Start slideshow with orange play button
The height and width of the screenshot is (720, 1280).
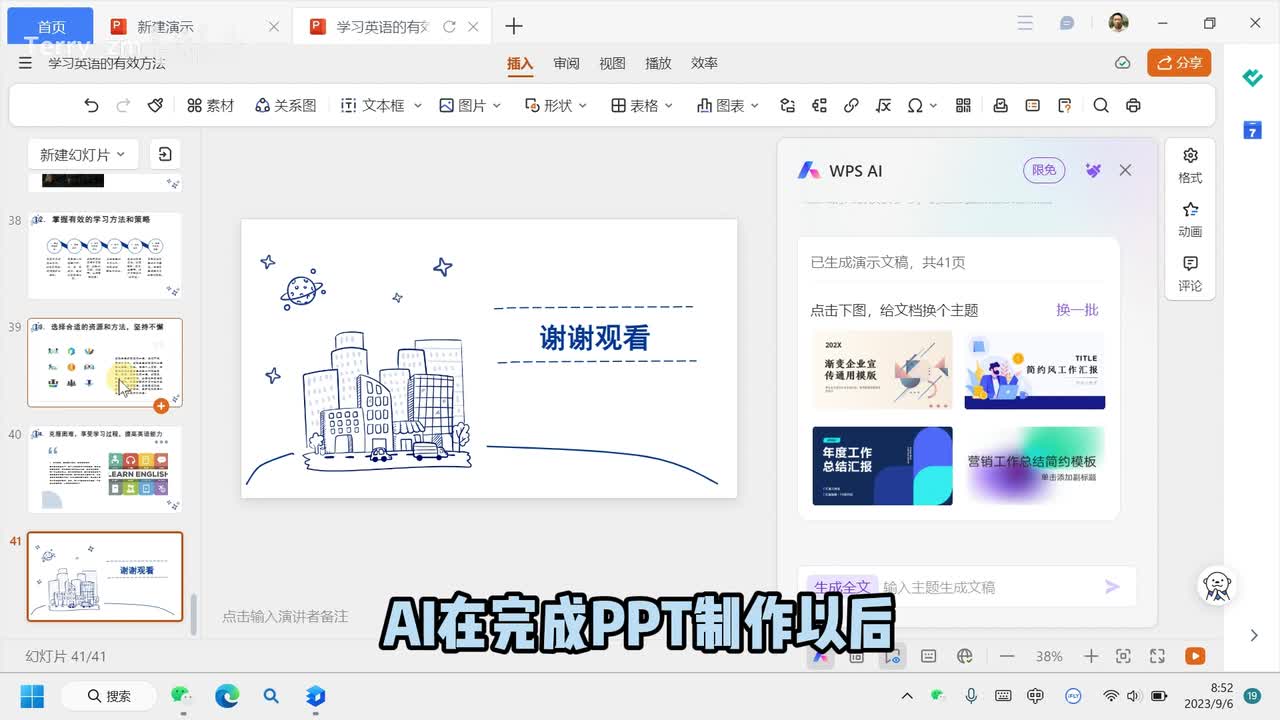1194,656
